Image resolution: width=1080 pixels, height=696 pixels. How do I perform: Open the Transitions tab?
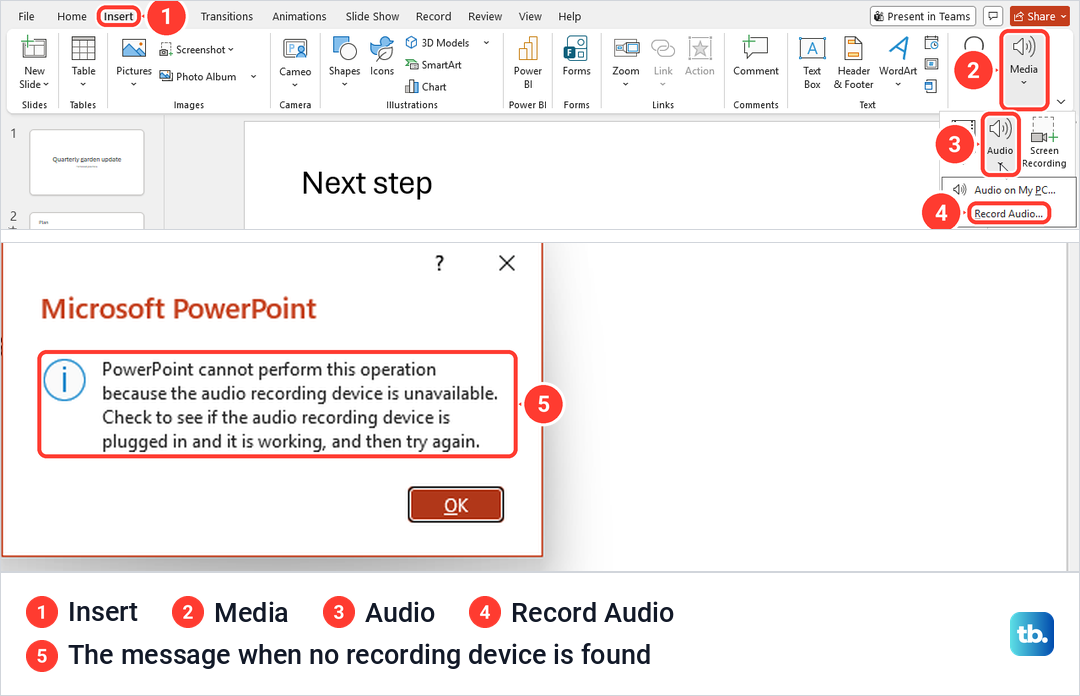click(227, 16)
